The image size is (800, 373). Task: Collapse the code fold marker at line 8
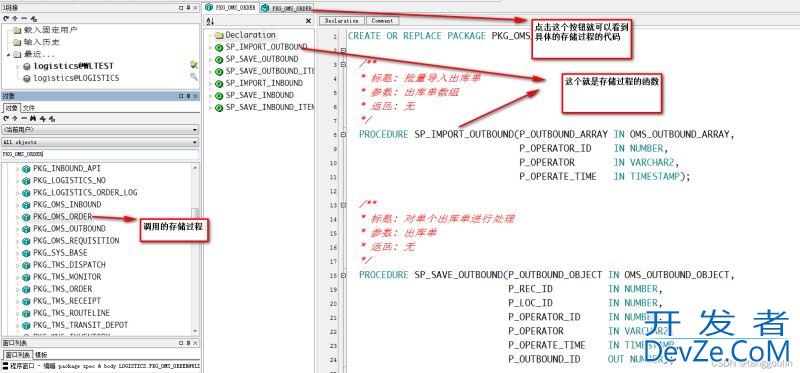[x=343, y=135]
